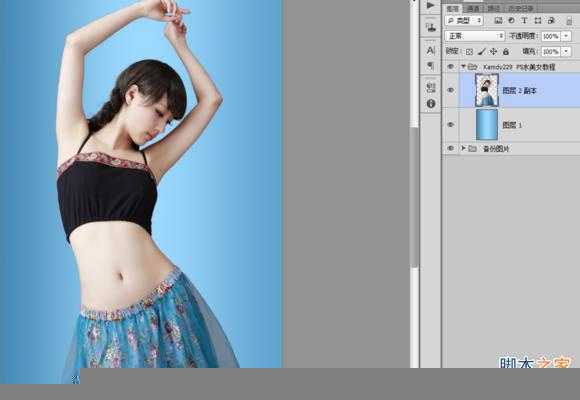Viewport: 580px width, 400px height.
Task: Switch to the Layers (图层) tab
Action: tap(452, 9)
